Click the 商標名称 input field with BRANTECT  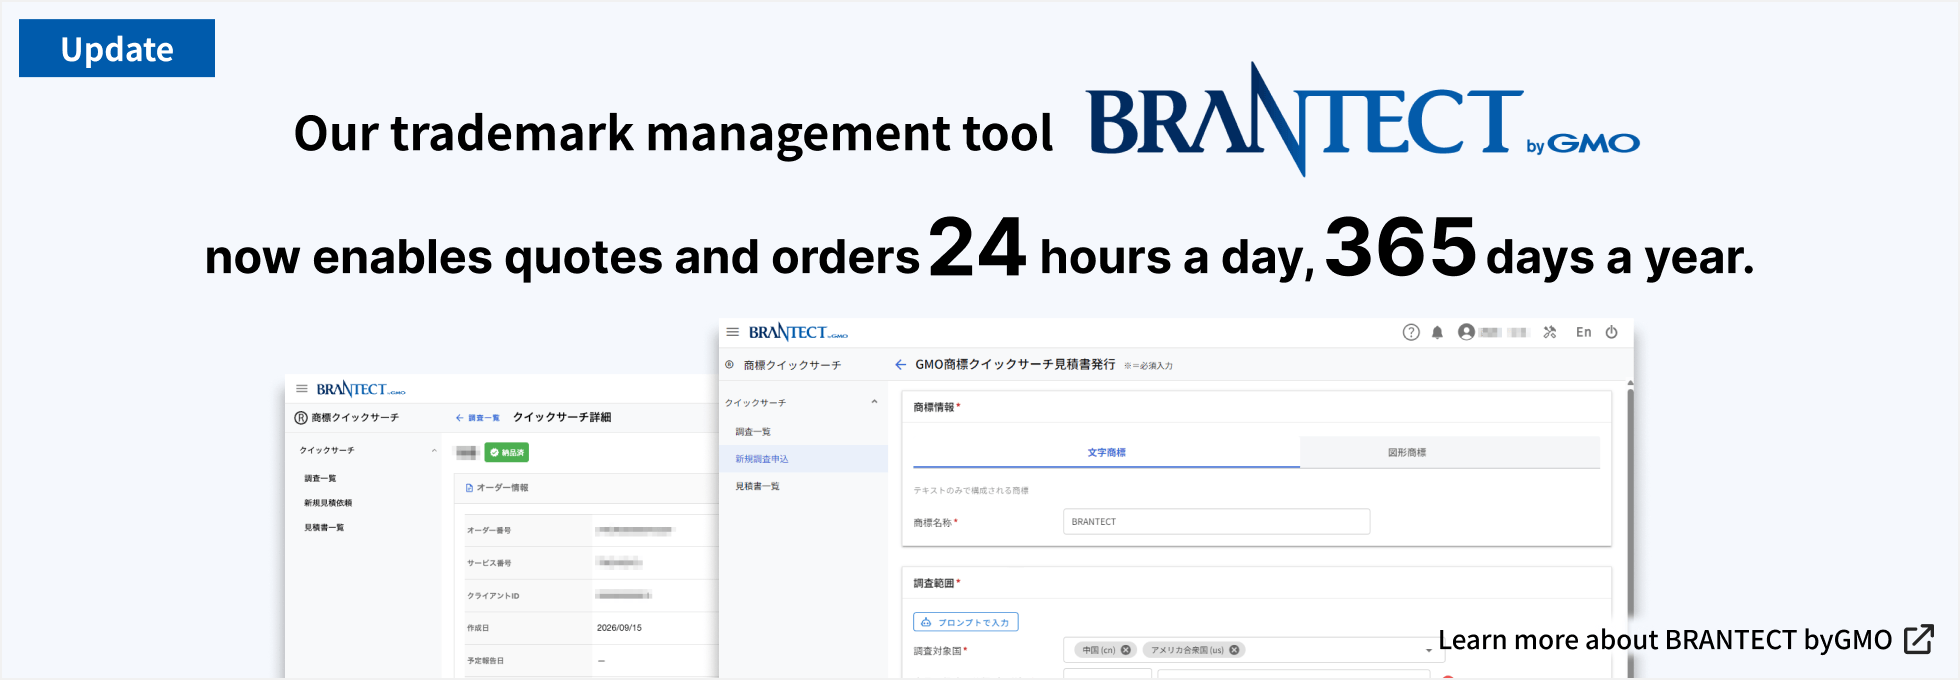[1216, 522]
